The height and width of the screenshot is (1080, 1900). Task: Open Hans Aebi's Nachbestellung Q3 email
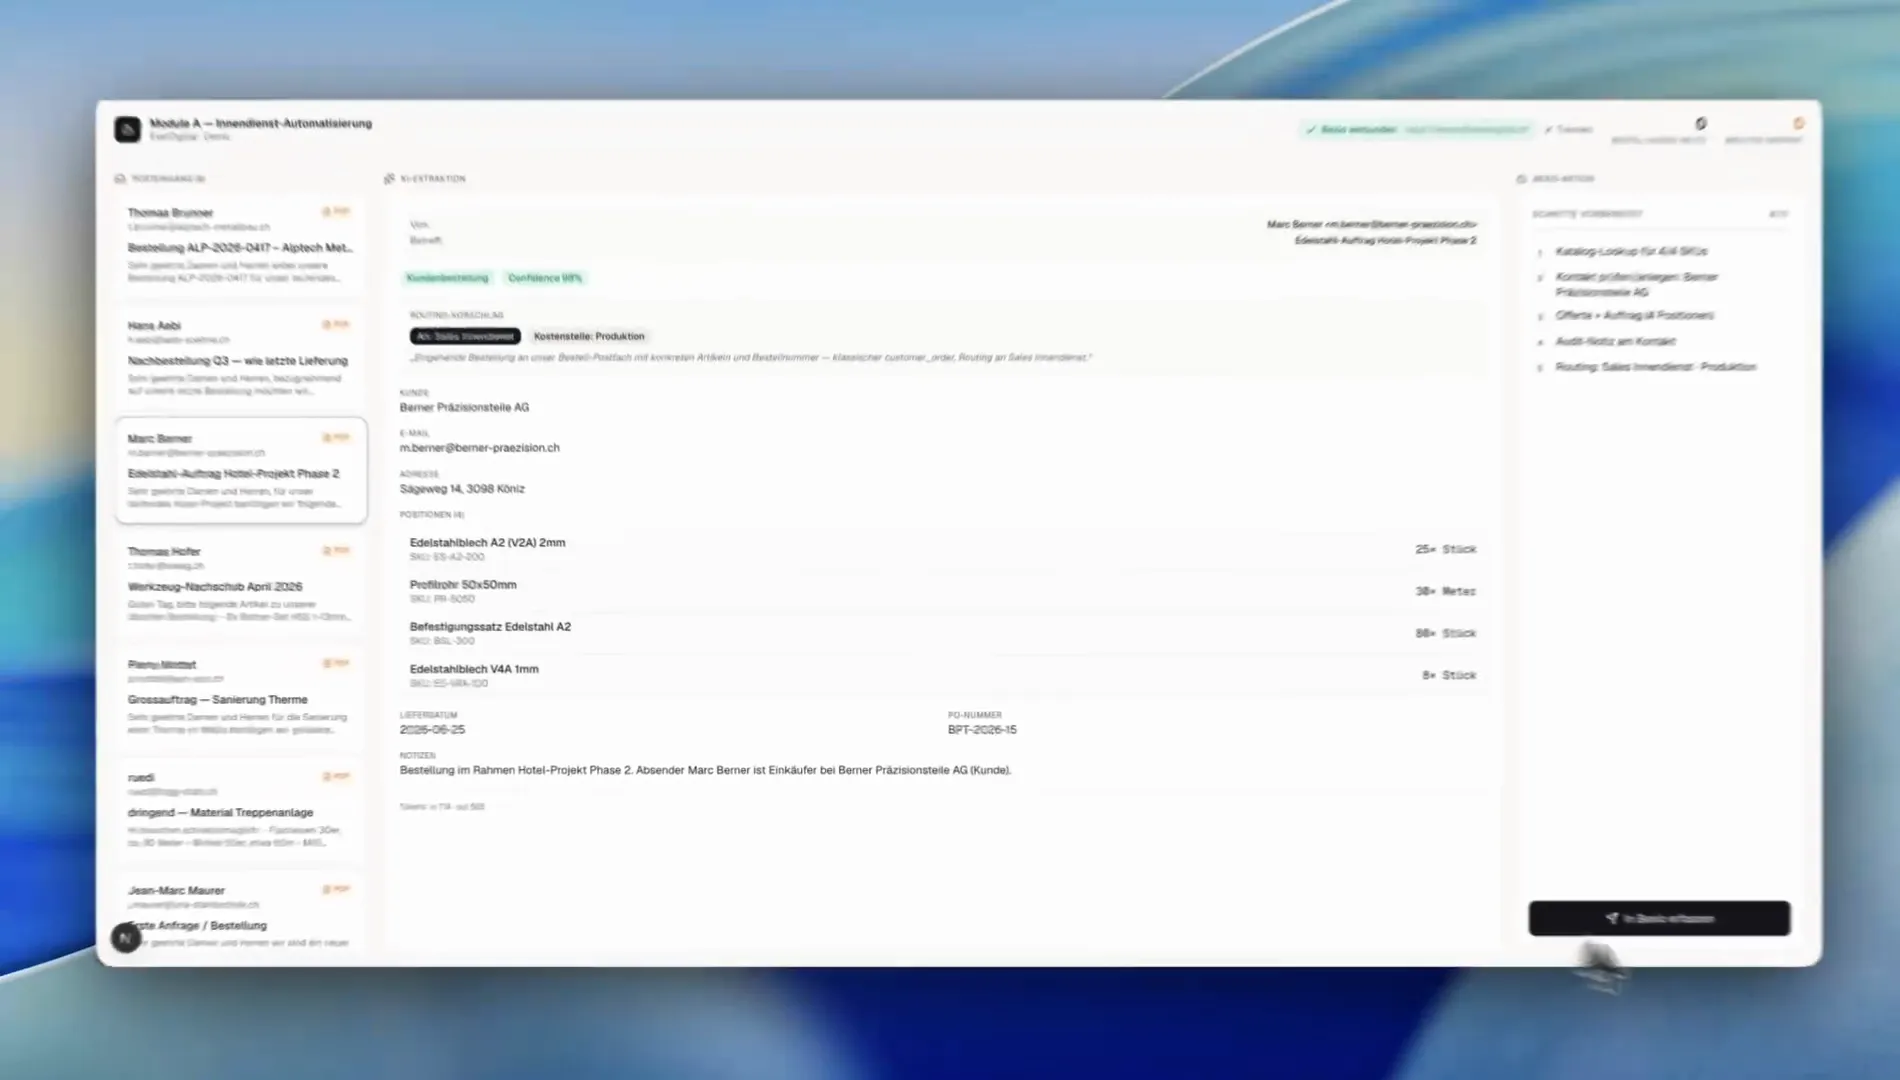pos(240,358)
